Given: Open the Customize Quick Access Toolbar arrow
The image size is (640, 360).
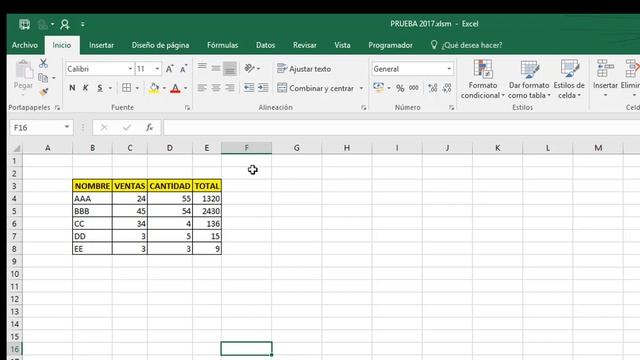Looking at the screenshot, I should pos(82,24).
